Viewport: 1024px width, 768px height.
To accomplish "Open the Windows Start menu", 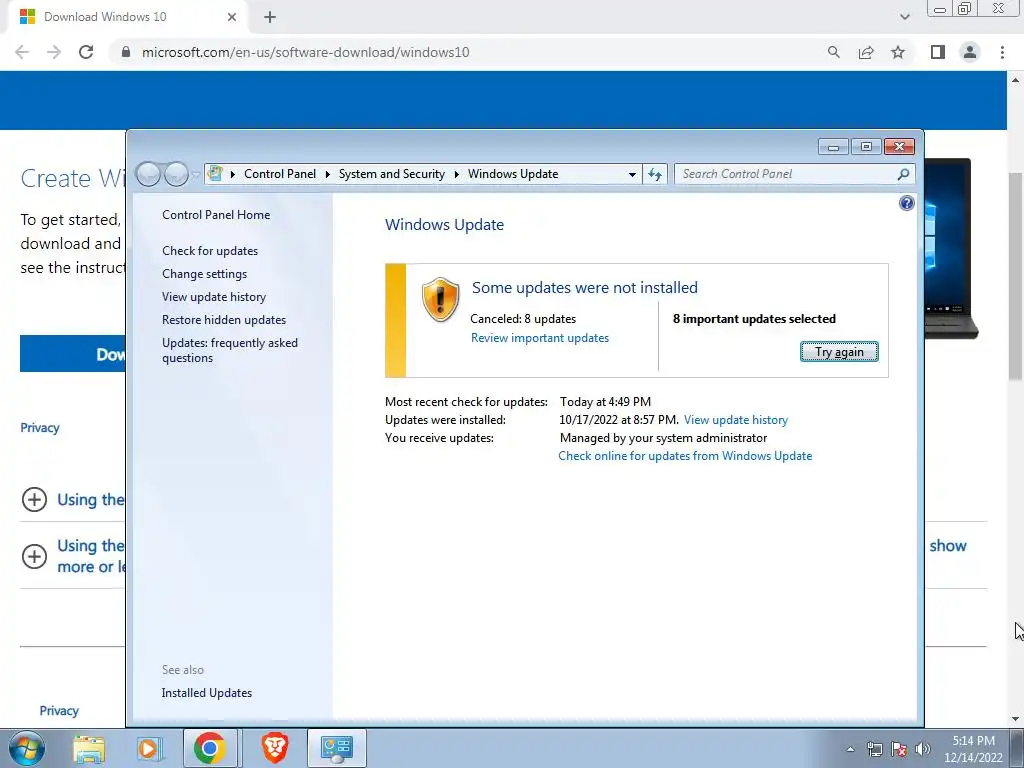I will [x=26, y=748].
